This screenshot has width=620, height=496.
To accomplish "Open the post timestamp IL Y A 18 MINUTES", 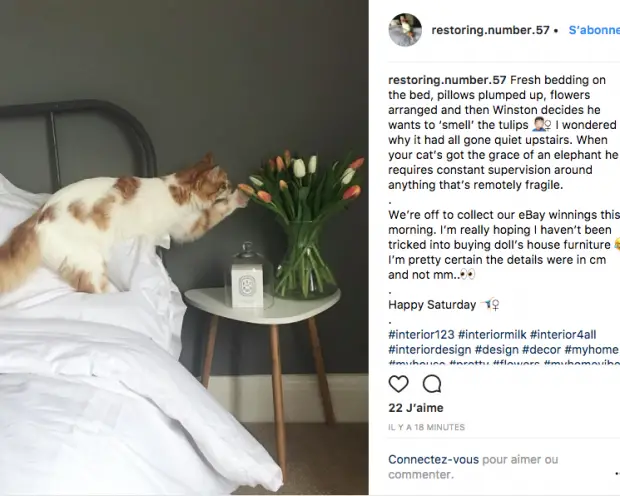I will pos(427,427).
